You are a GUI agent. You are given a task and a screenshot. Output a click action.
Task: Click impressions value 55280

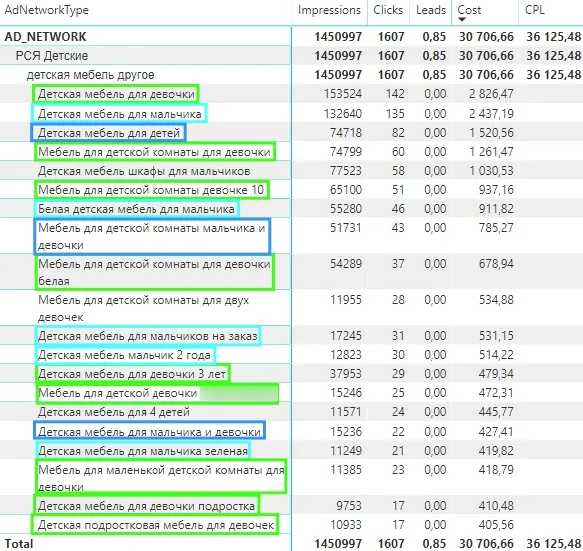346,209
